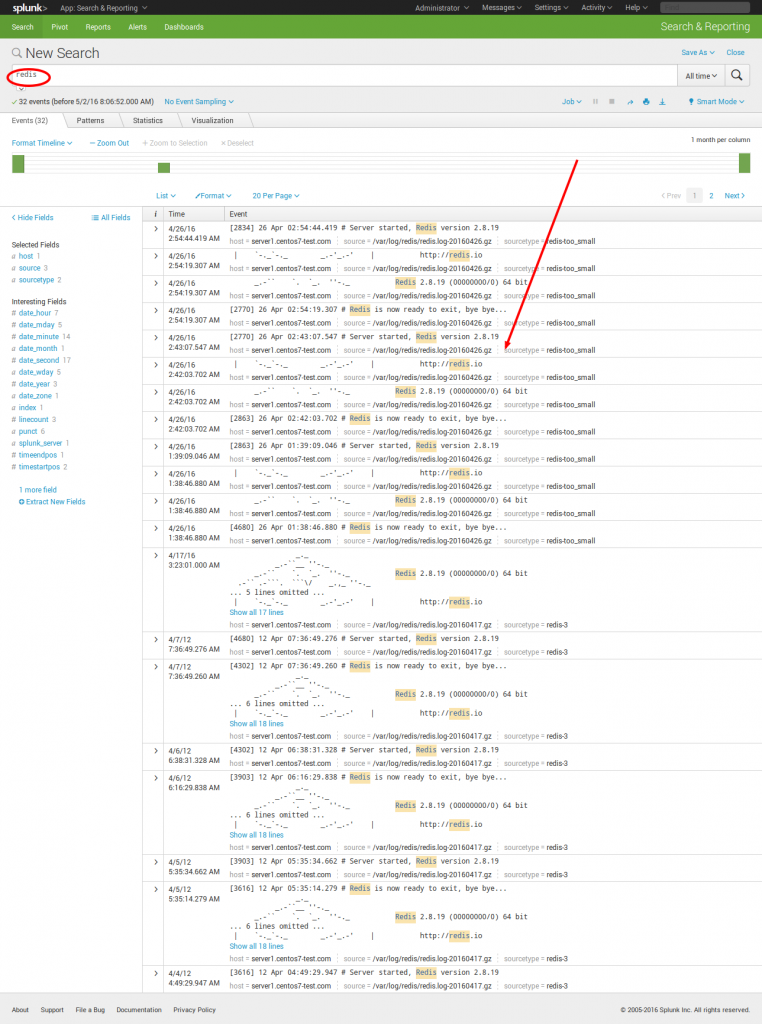
Task: Export results with the download icon
Action: pyautogui.click(x=662, y=102)
